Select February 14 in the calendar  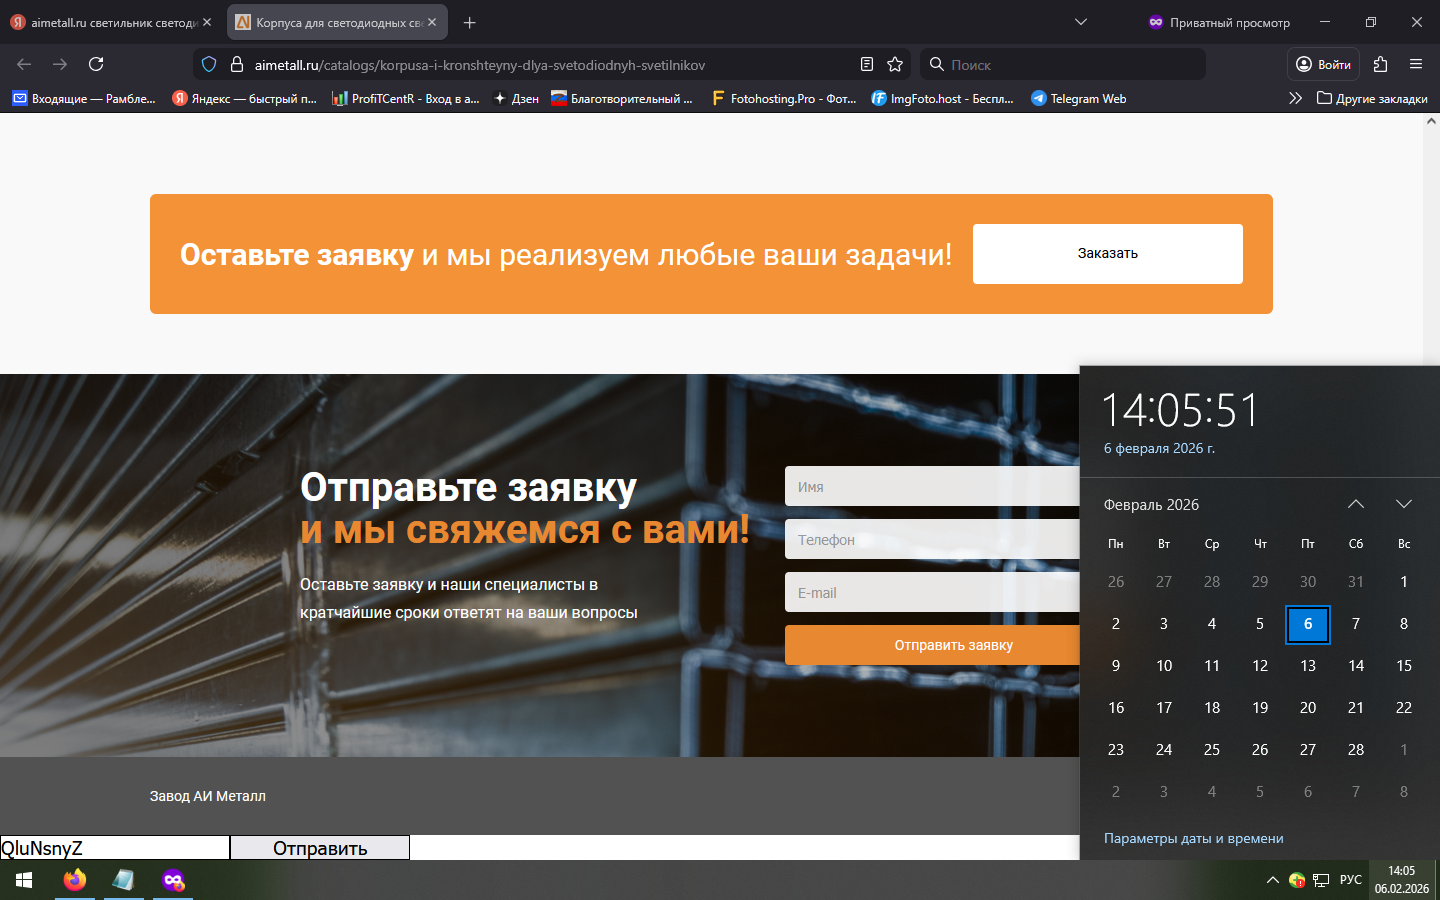click(1355, 666)
